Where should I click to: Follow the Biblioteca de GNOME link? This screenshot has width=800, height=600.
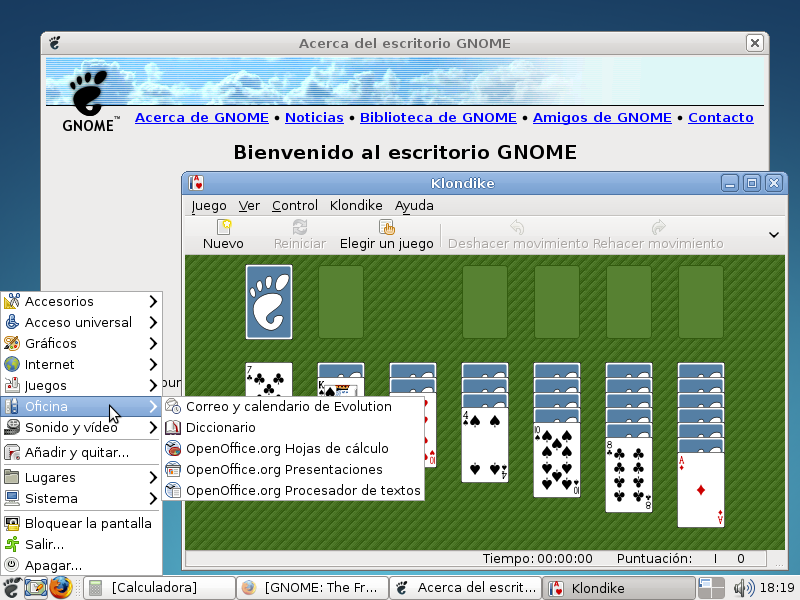[x=438, y=117]
